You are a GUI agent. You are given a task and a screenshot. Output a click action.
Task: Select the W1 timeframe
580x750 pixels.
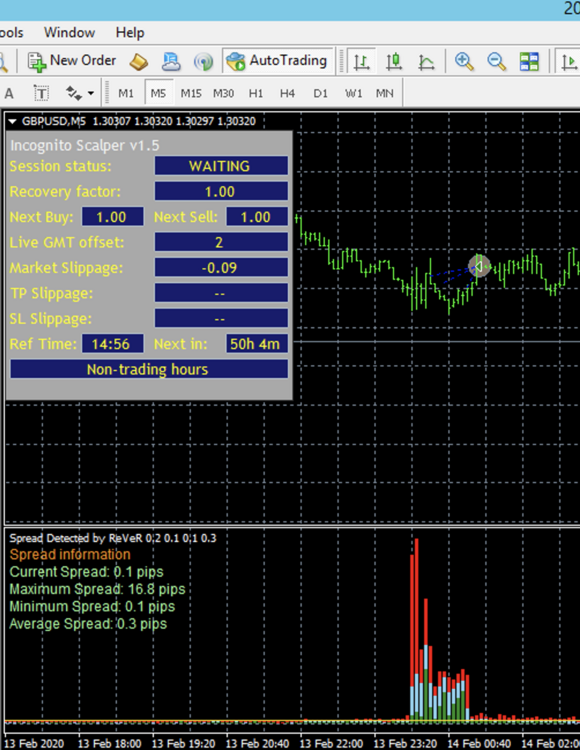point(353,93)
